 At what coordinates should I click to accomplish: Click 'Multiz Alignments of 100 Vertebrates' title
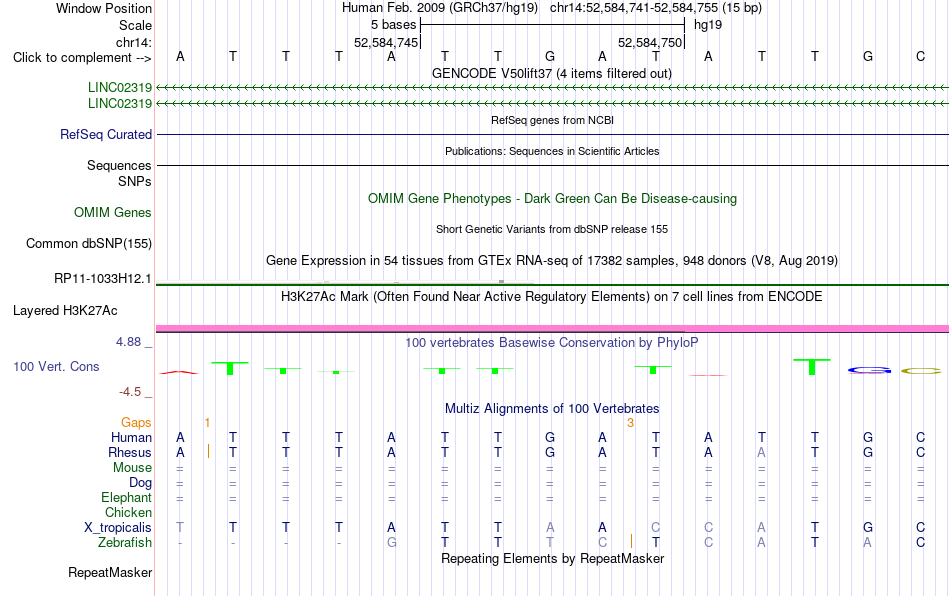552,408
